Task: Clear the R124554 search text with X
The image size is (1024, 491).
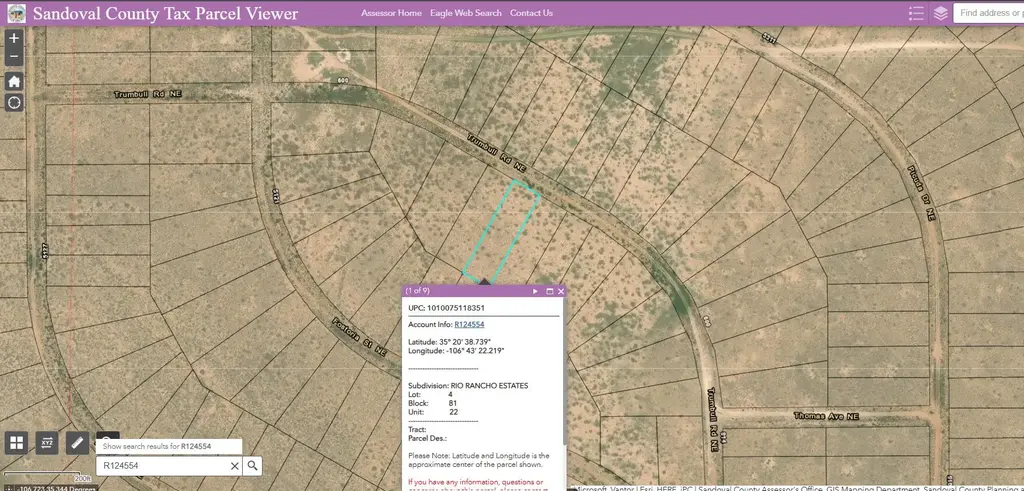Action: 234,466
